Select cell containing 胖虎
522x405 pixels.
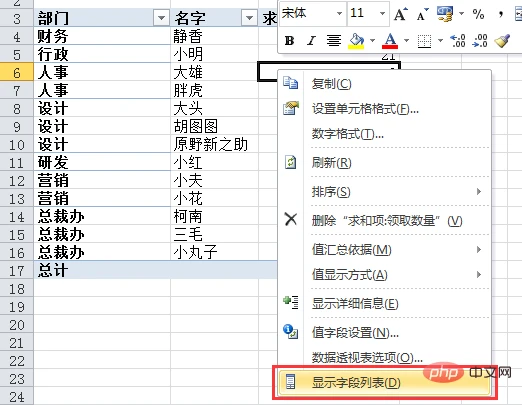tap(214, 90)
